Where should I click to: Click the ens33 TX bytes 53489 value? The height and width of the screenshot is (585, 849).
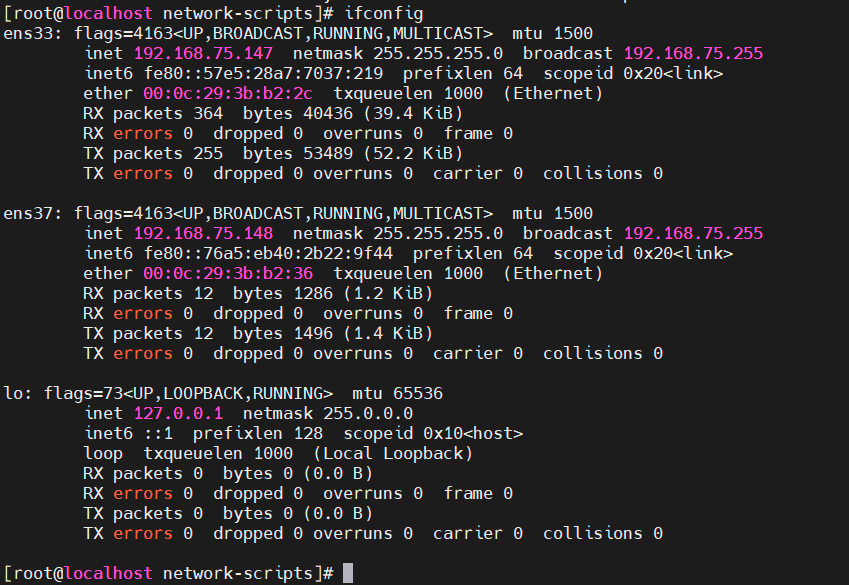click(x=328, y=153)
